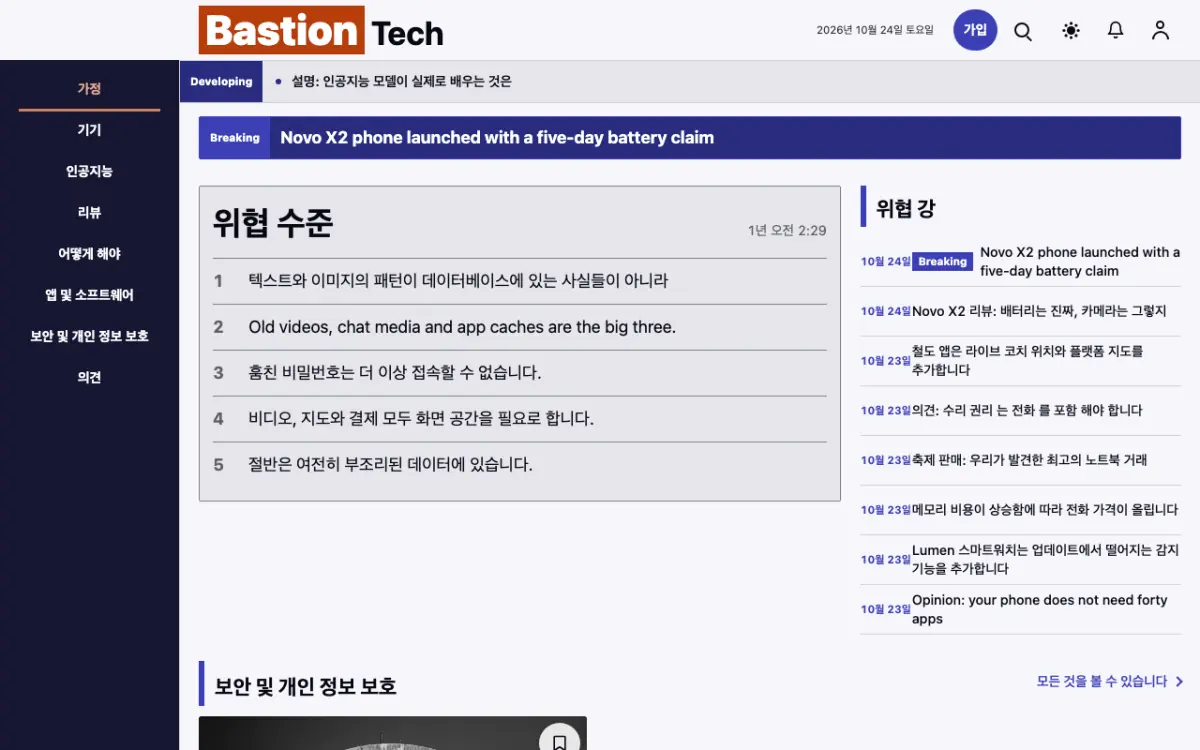Open the notifications bell icon

point(1116,31)
